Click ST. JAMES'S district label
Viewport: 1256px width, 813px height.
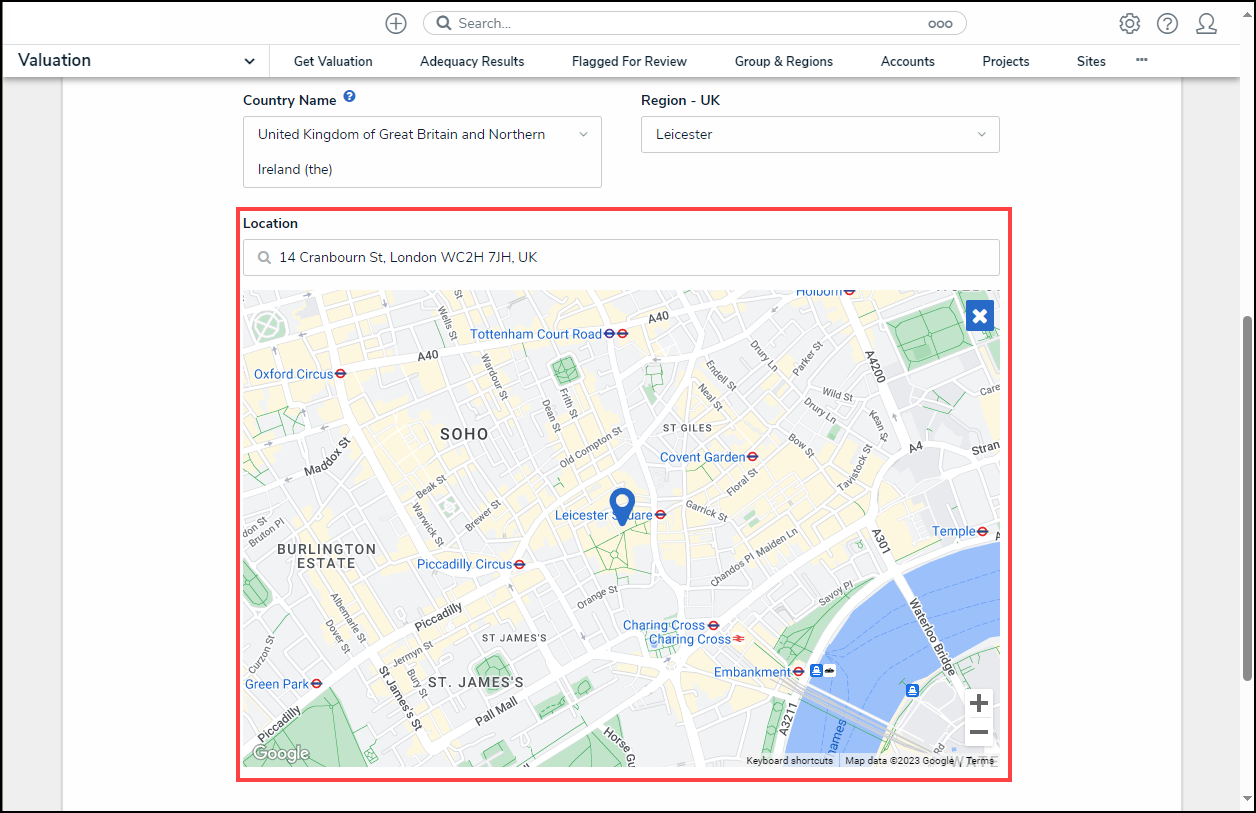click(476, 682)
